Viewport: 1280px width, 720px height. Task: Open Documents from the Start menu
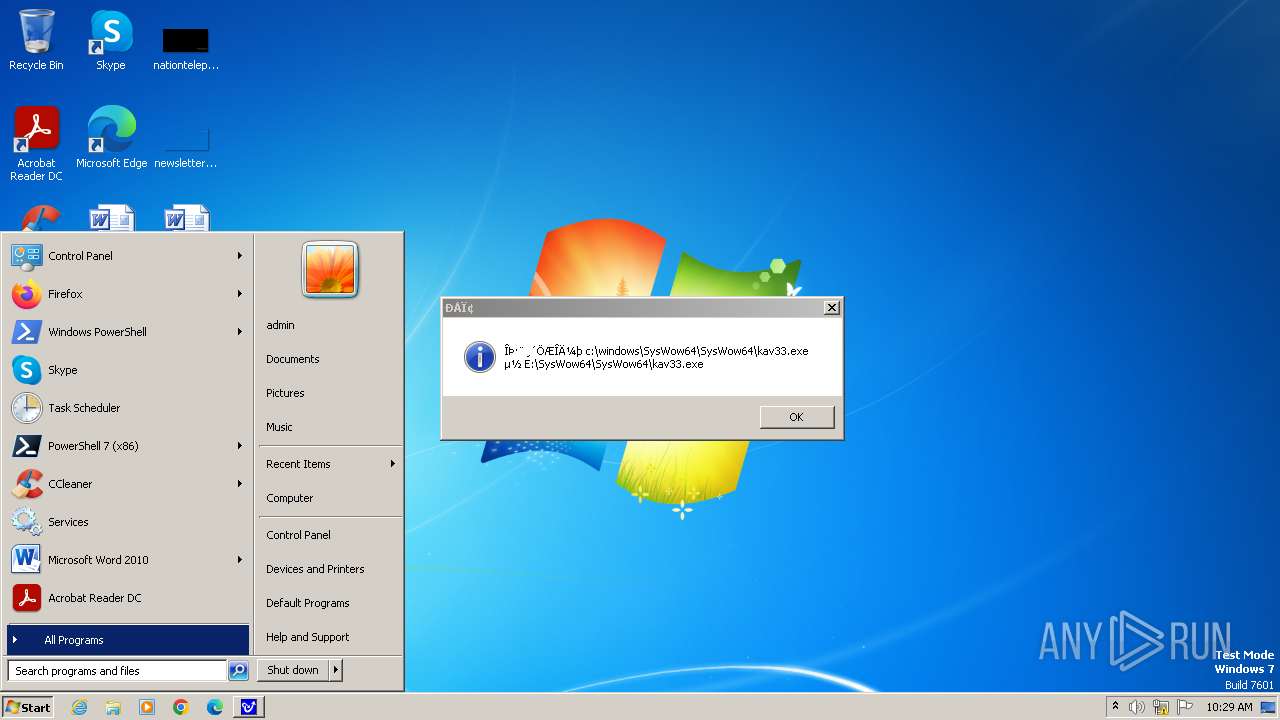(x=293, y=359)
